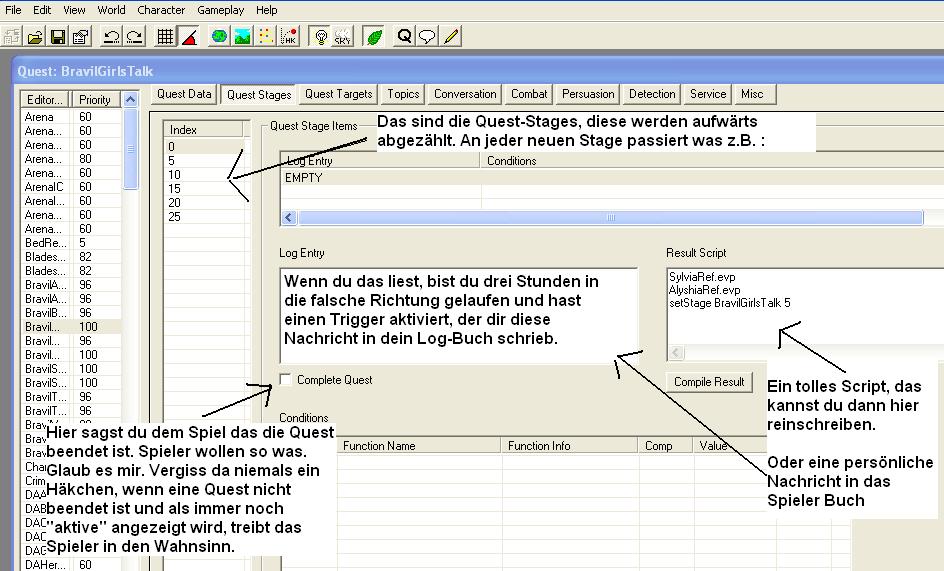Open the Topics tab
944x571 pixels.
[403, 94]
